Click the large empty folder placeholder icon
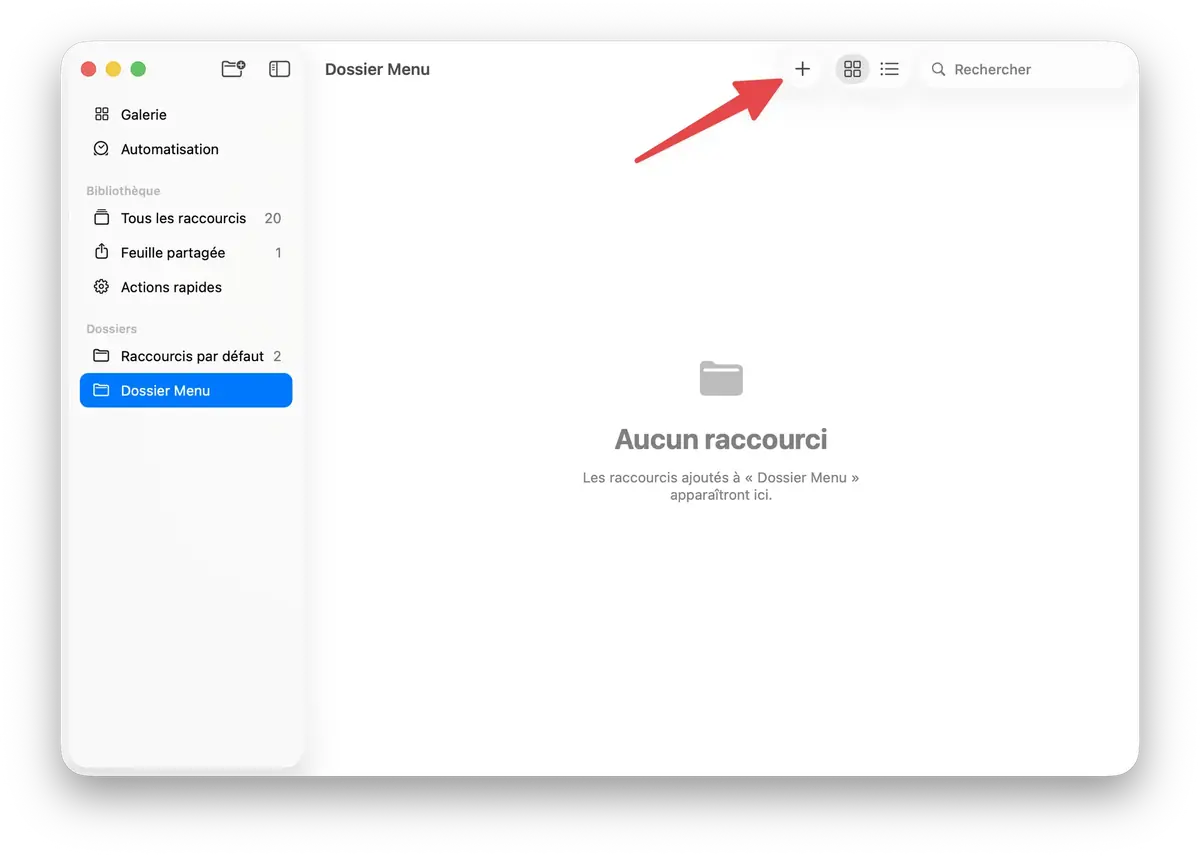 (x=721, y=378)
